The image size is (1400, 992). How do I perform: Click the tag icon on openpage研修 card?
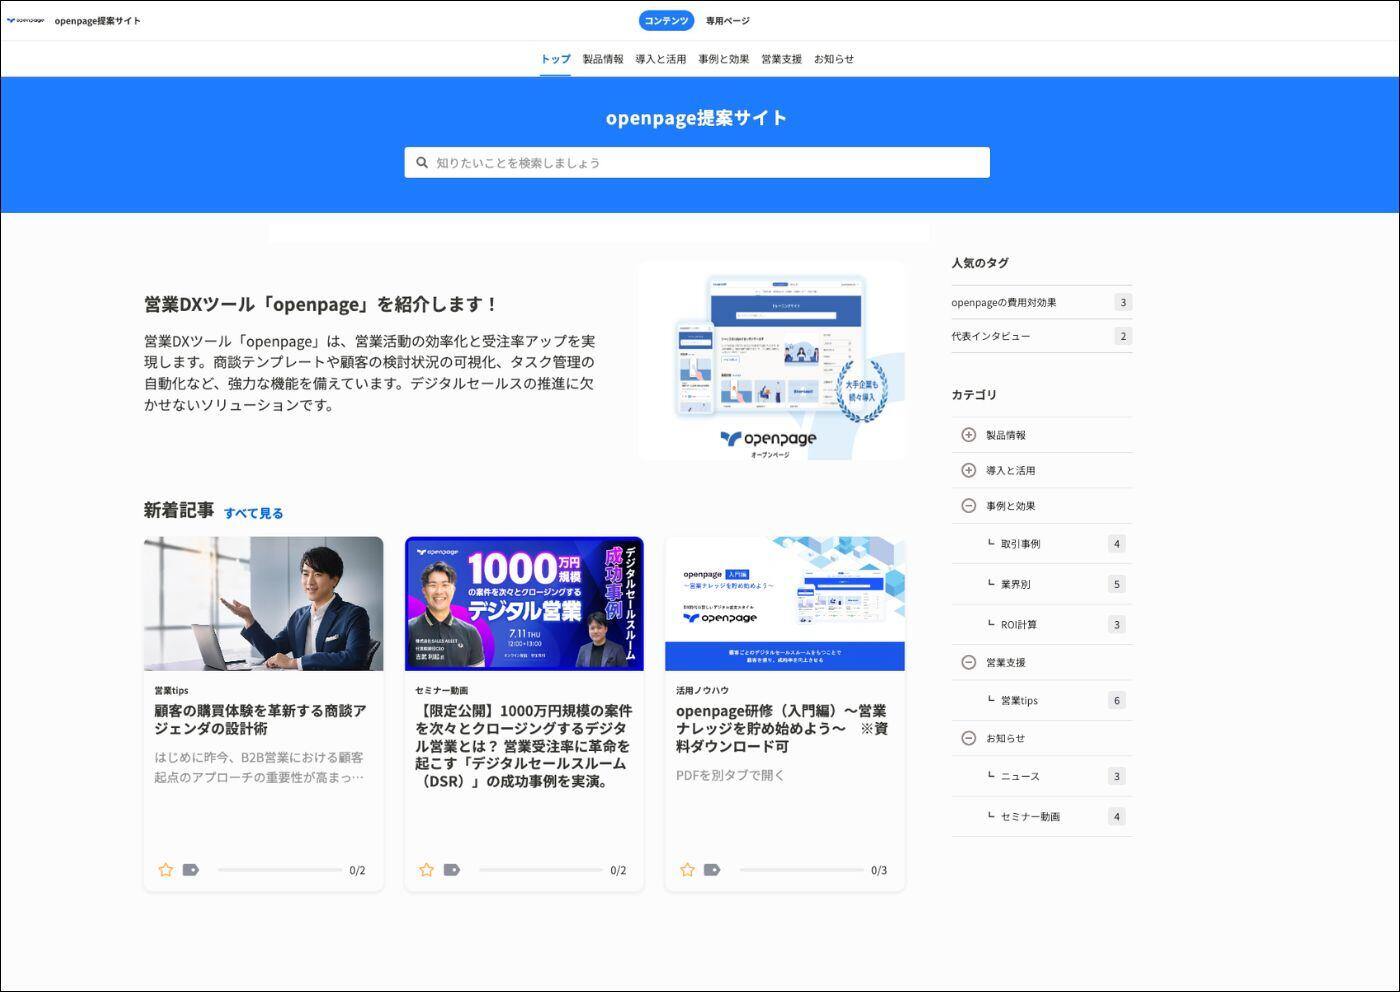pyautogui.click(x=712, y=870)
